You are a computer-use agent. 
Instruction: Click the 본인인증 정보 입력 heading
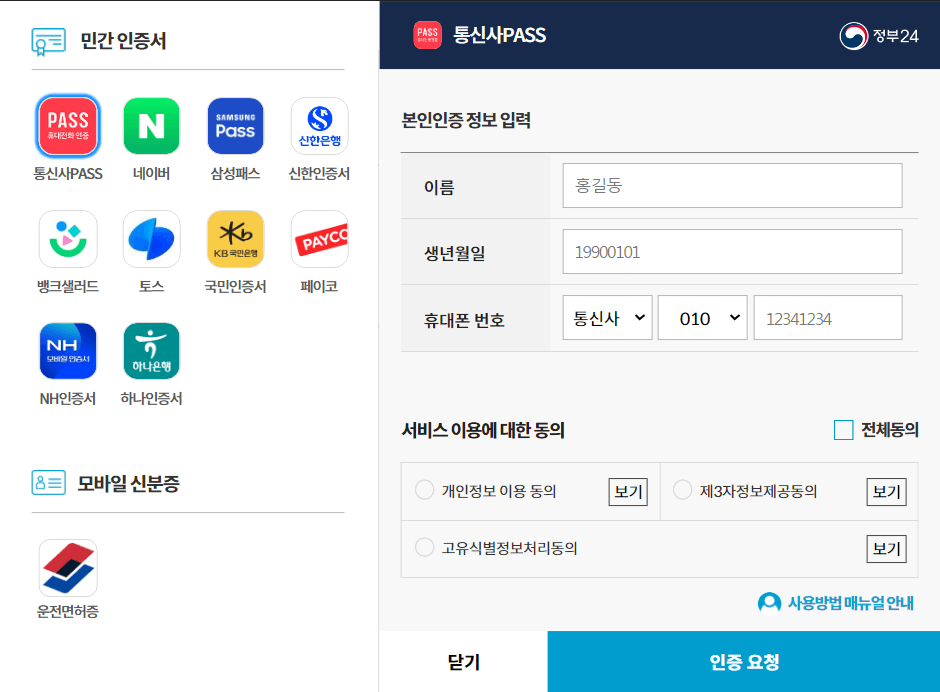tap(466, 121)
